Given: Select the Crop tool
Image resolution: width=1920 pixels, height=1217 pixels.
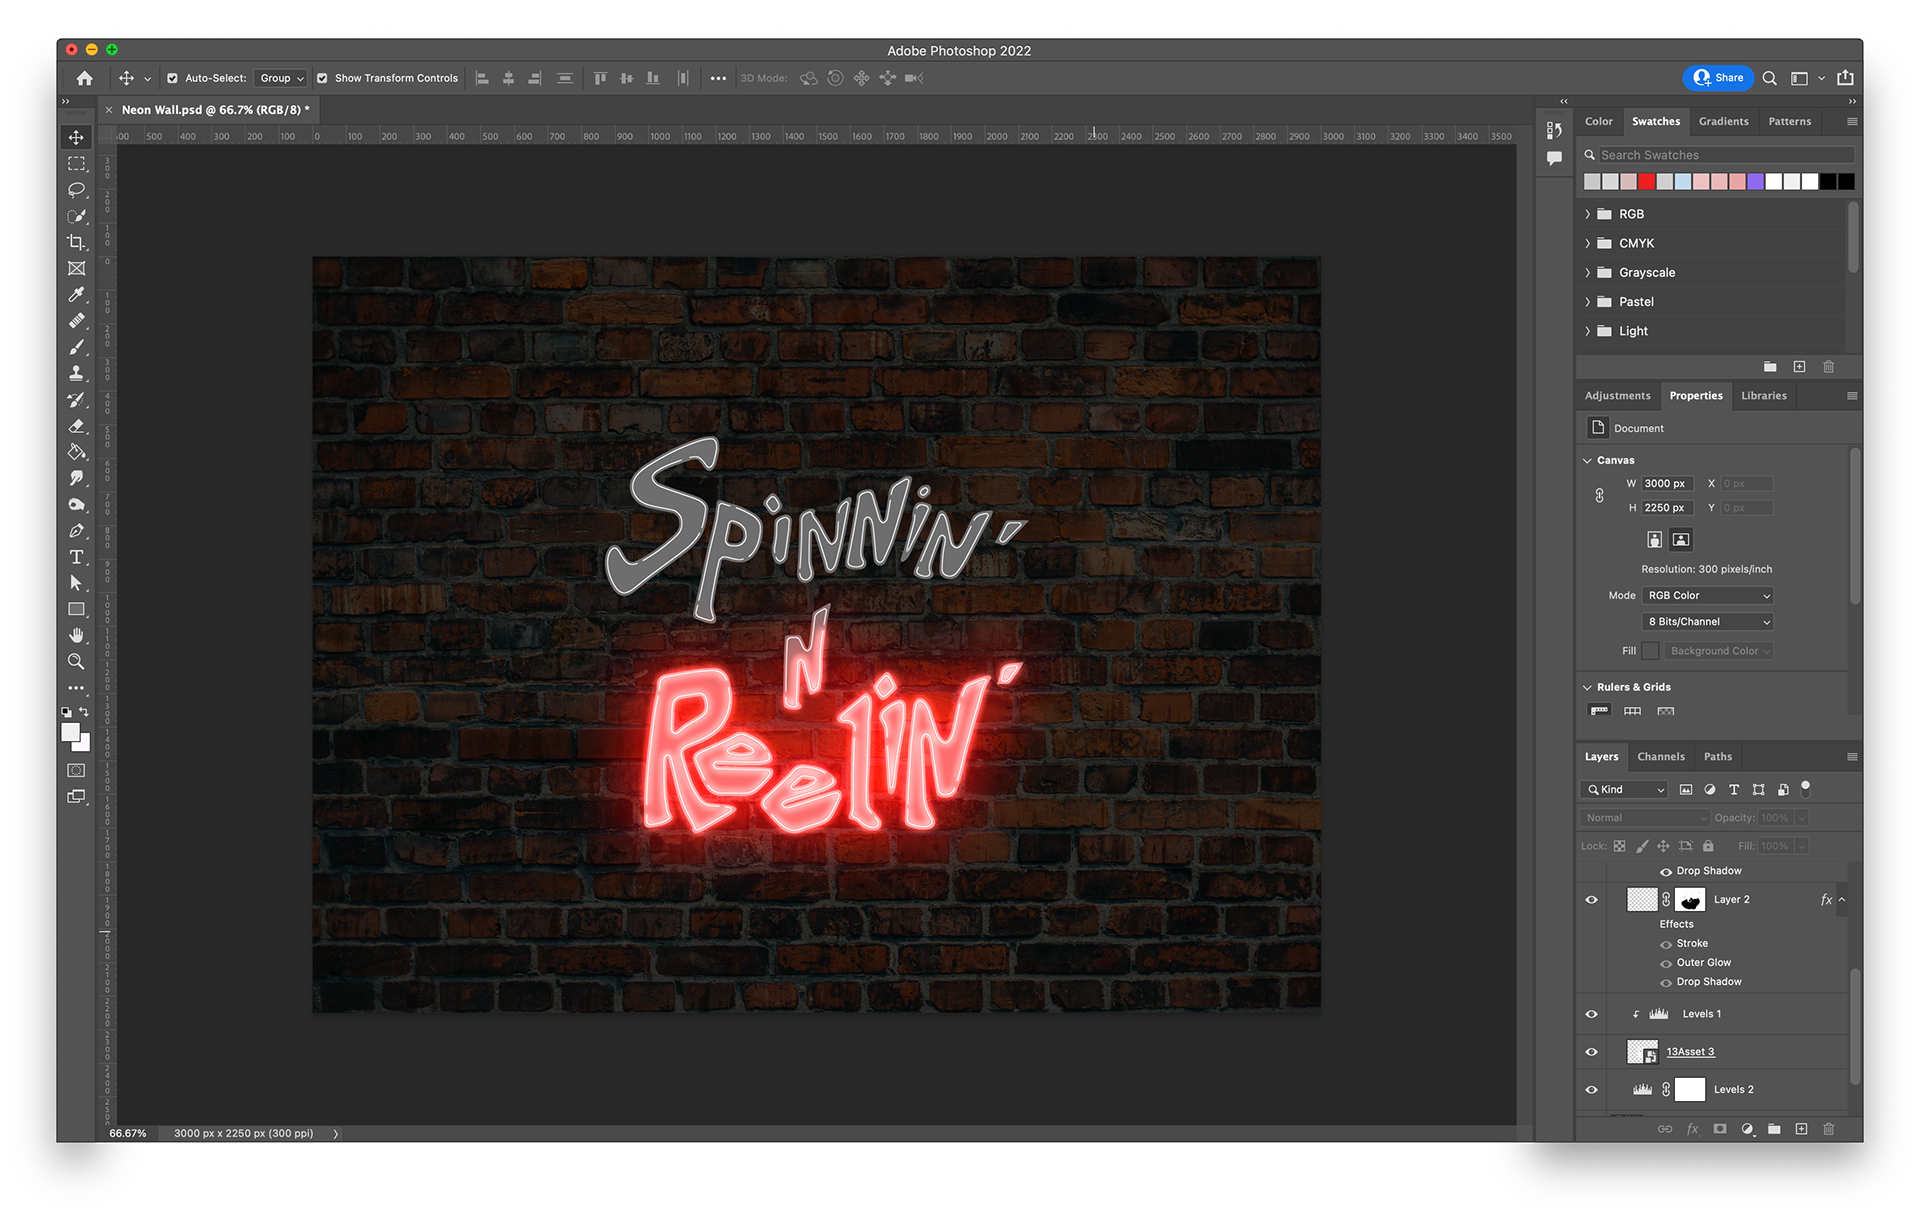Looking at the screenshot, I should pos(77,243).
